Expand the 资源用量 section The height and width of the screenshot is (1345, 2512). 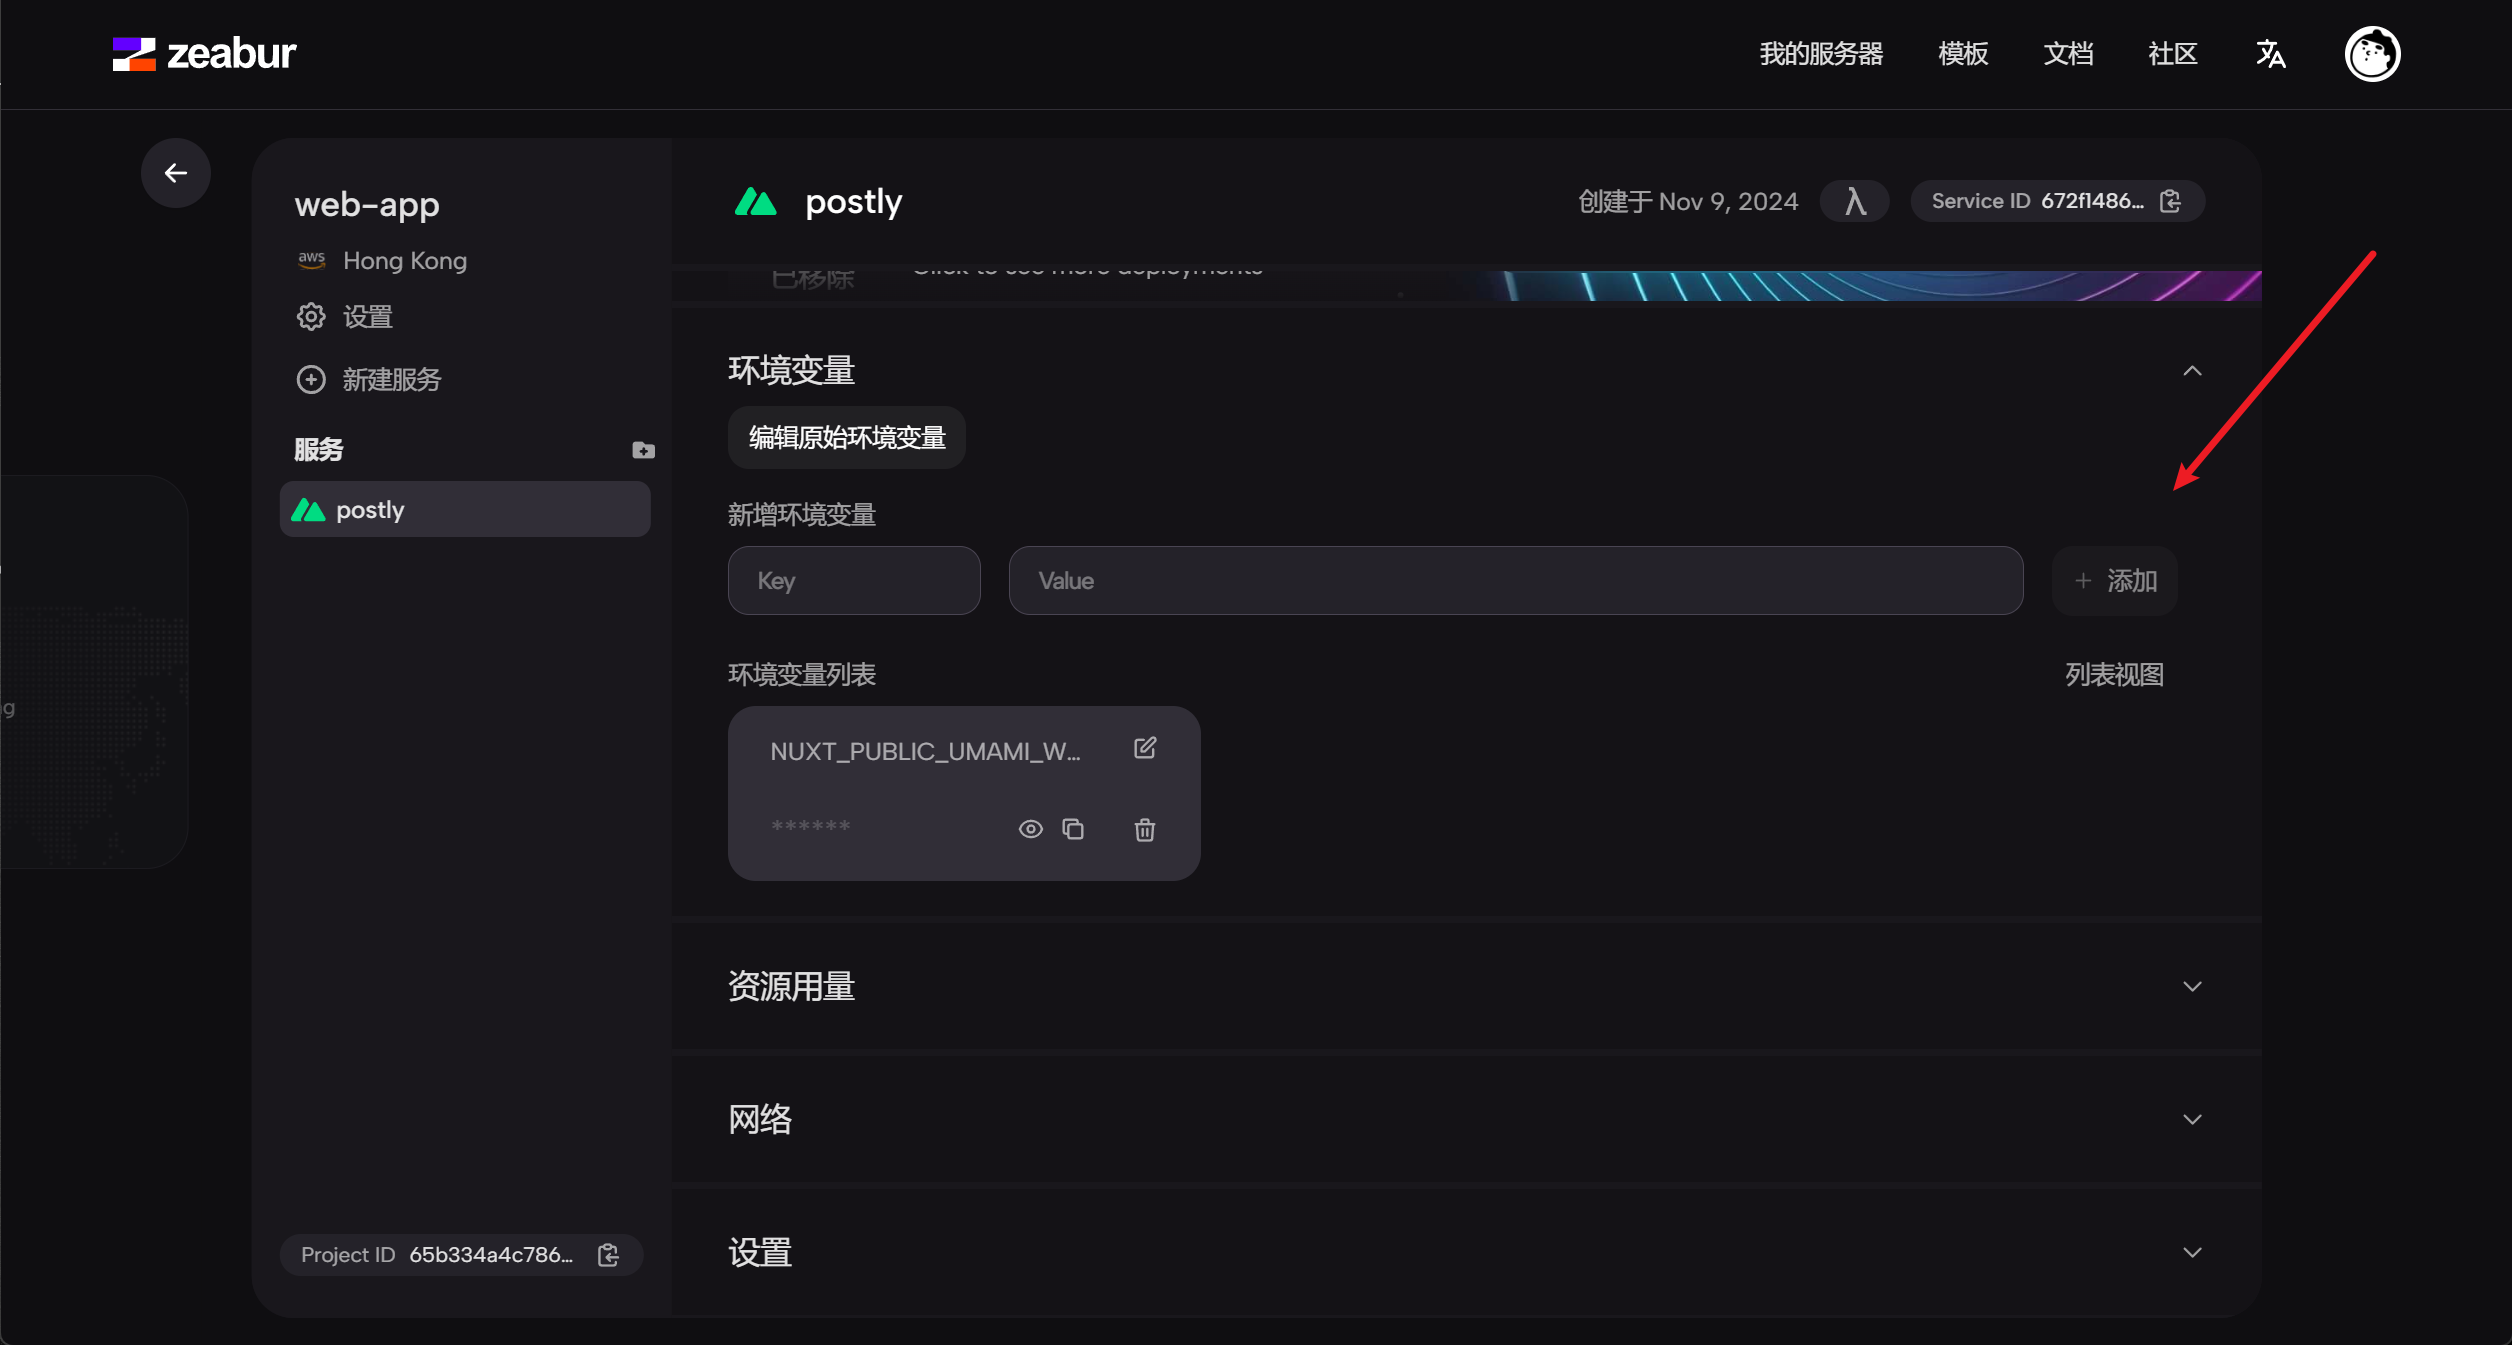click(x=2192, y=986)
